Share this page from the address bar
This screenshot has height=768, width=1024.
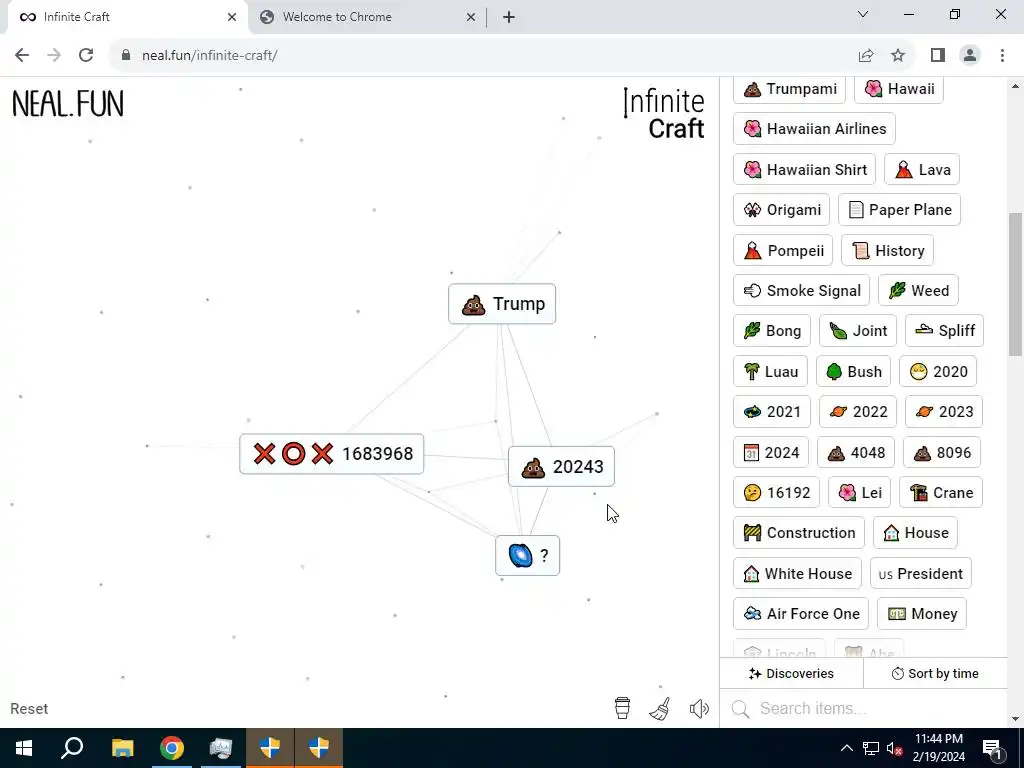click(x=866, y=56)
